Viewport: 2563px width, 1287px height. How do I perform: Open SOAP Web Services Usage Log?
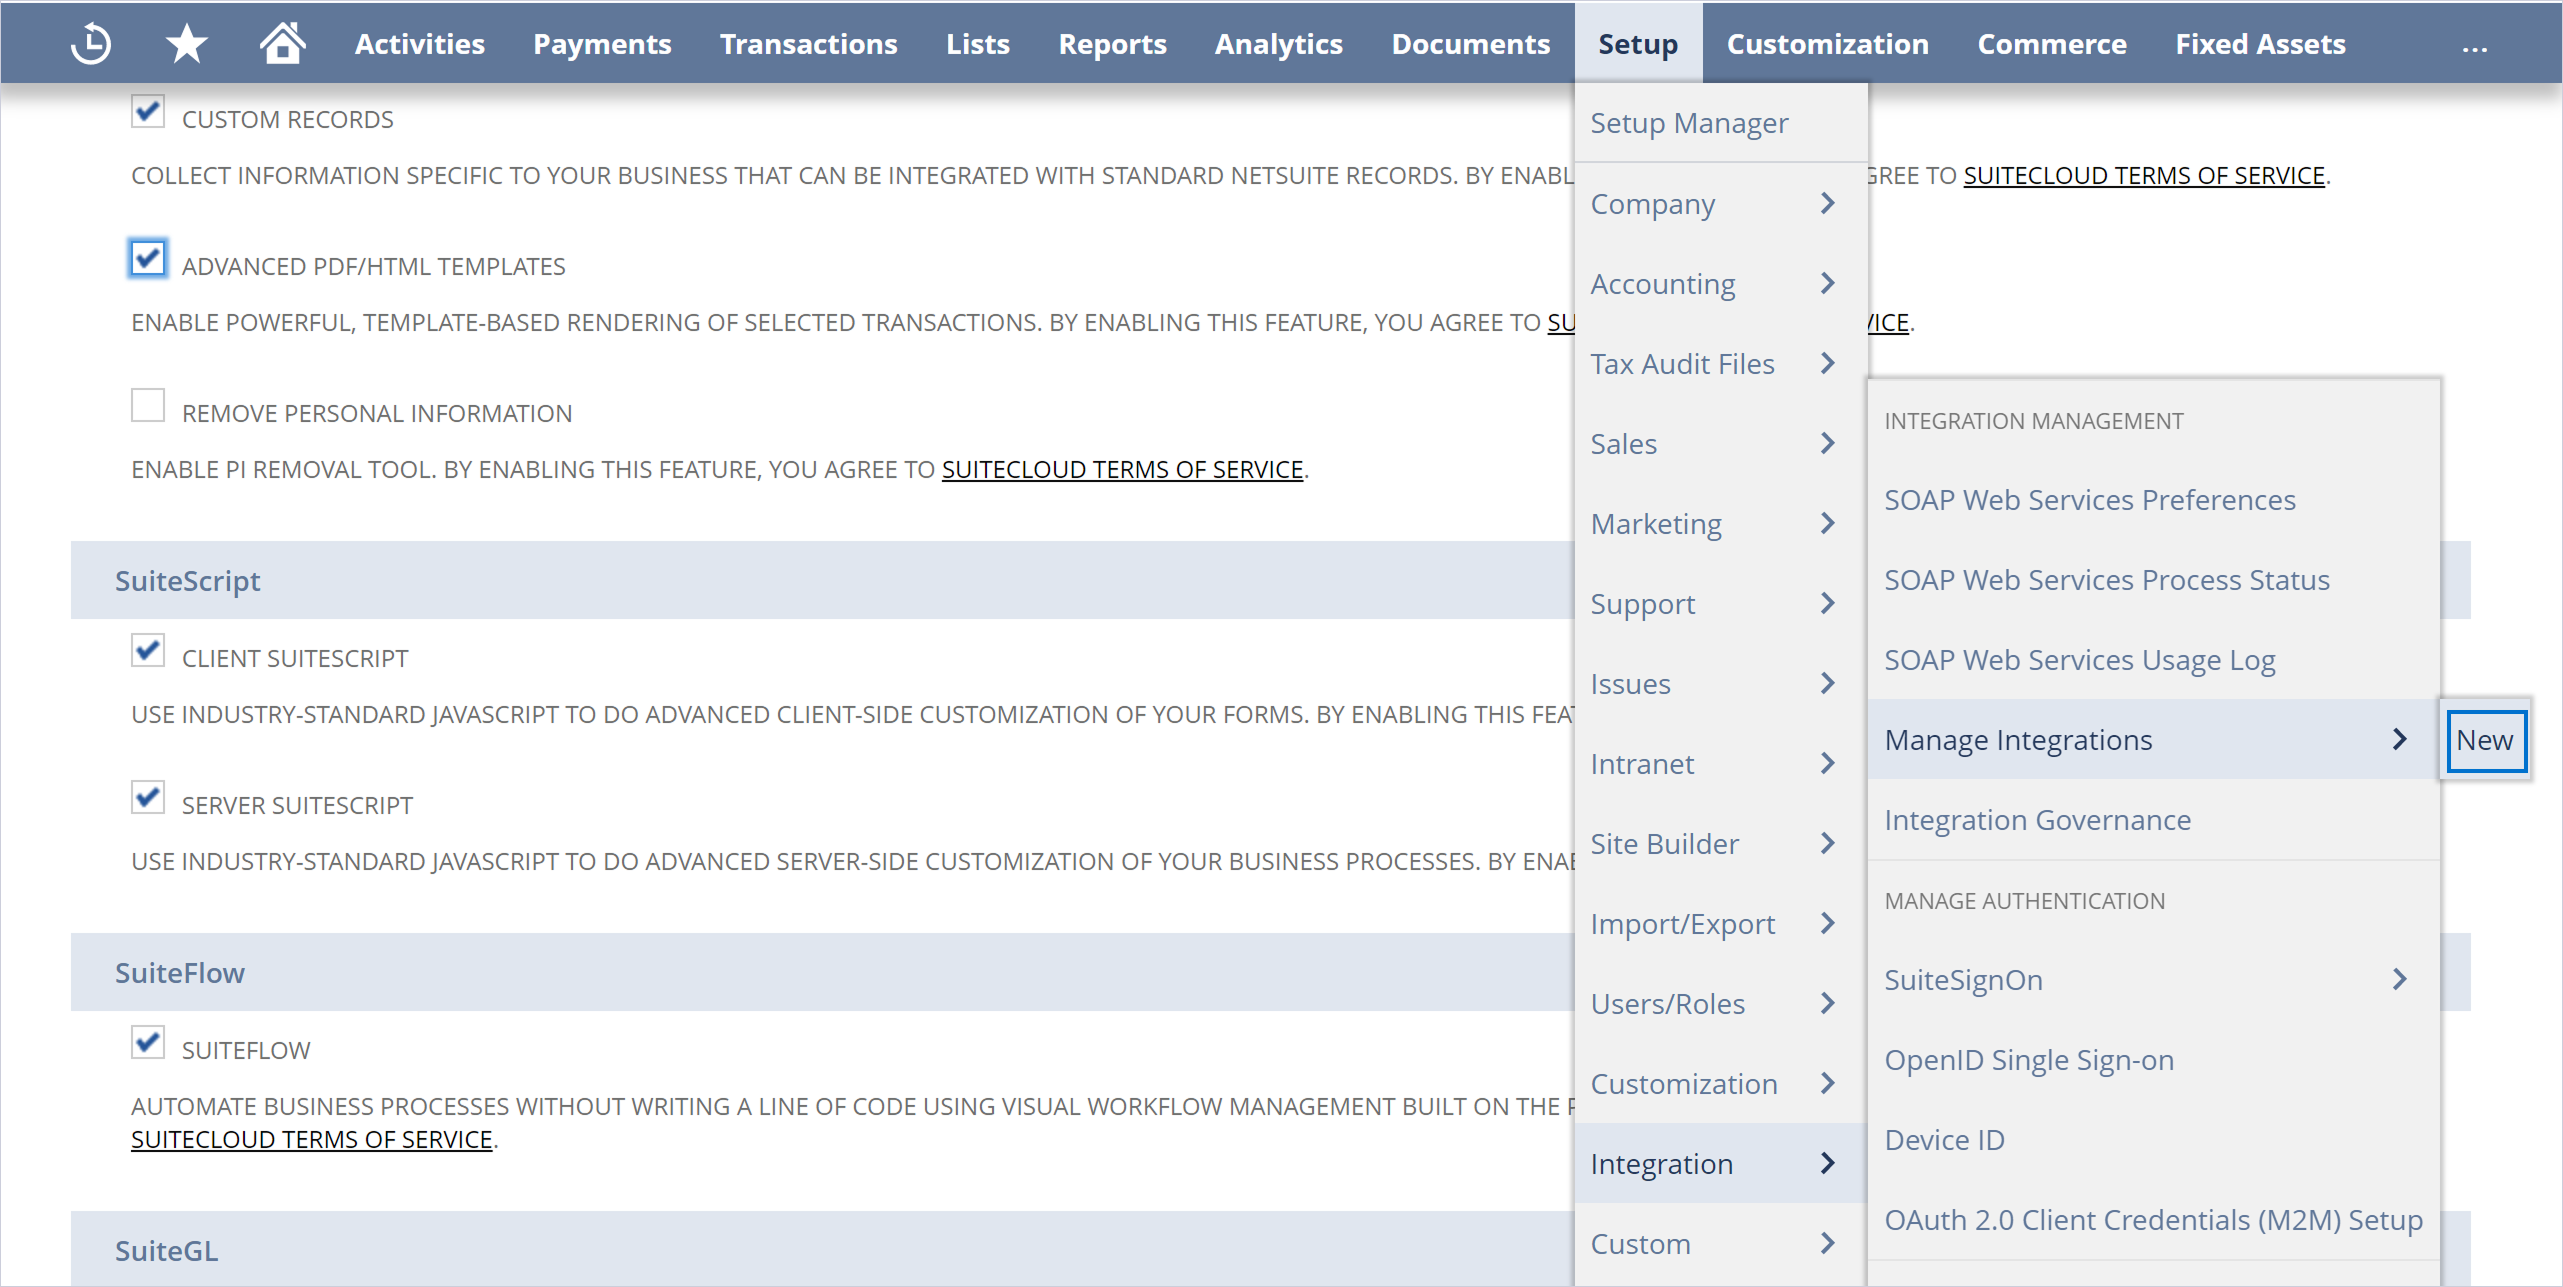[2153, 659]
